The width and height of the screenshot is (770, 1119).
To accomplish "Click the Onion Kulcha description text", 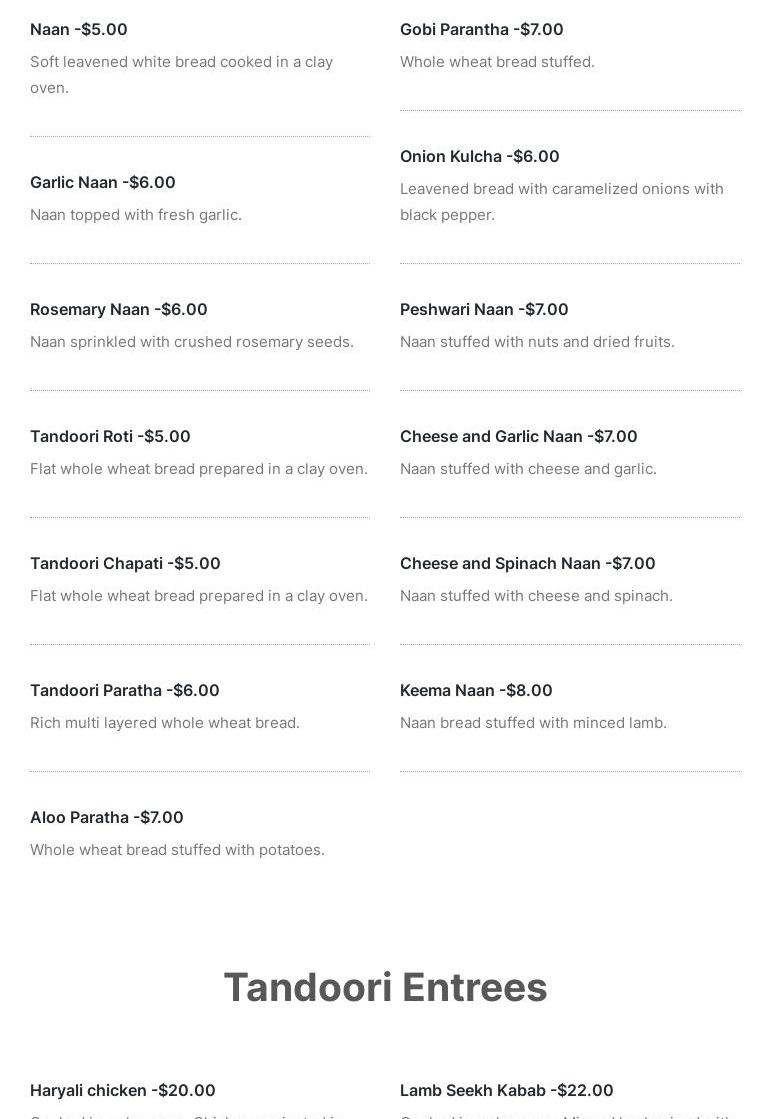I will 561,201.
